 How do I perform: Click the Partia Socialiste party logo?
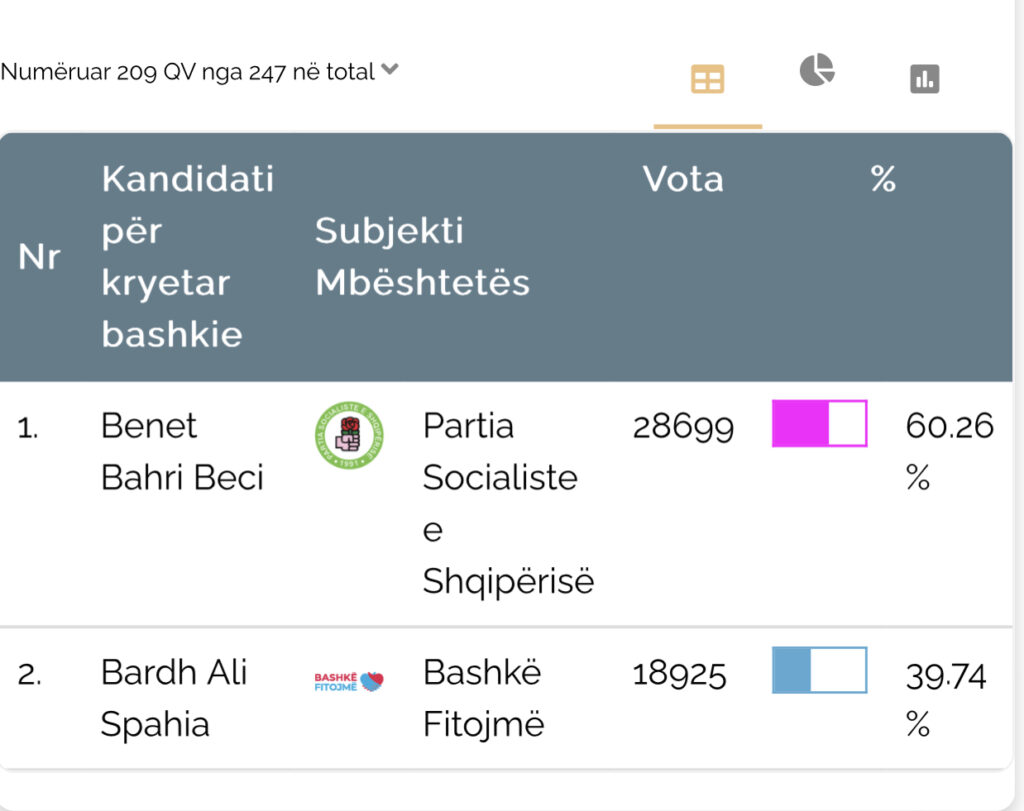point(348,436)
